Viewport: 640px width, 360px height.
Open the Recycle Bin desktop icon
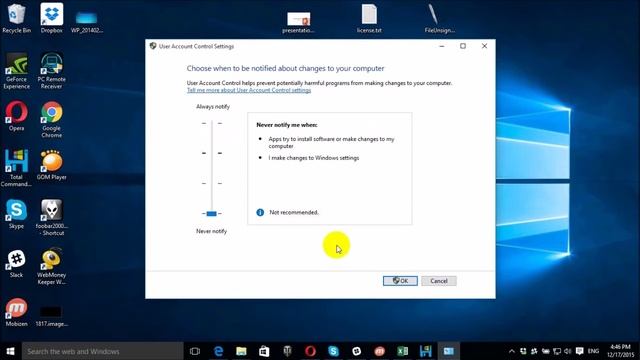16,18
